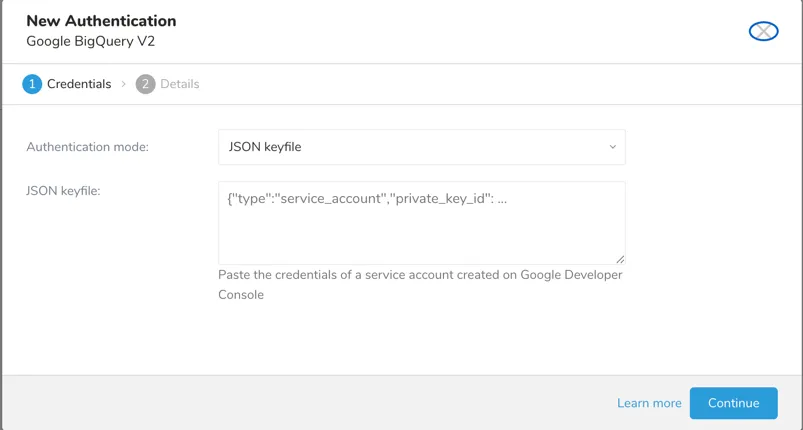
Task: Click the step 2 circle icon
Action: click(x=145, y=84)
